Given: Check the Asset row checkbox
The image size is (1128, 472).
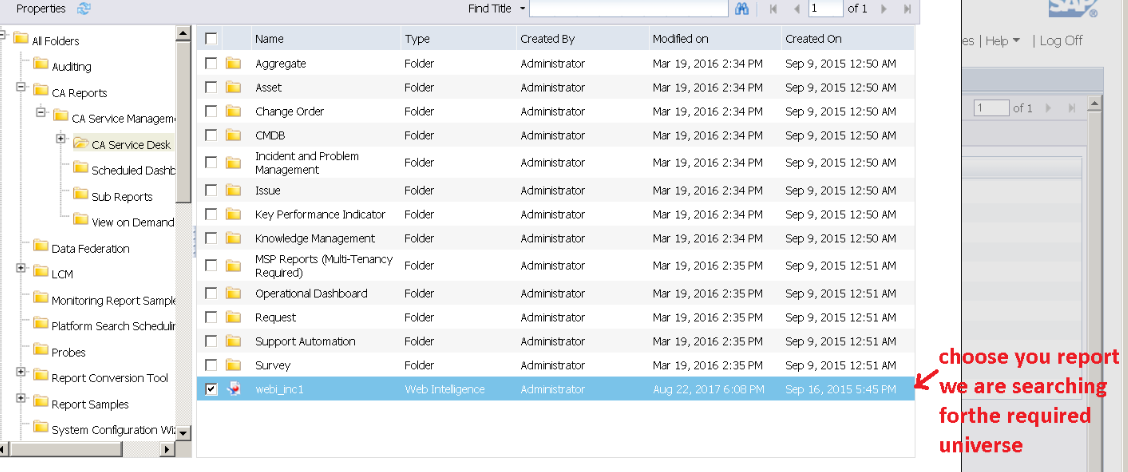Looking at the screenshot, I should point(211,87).
